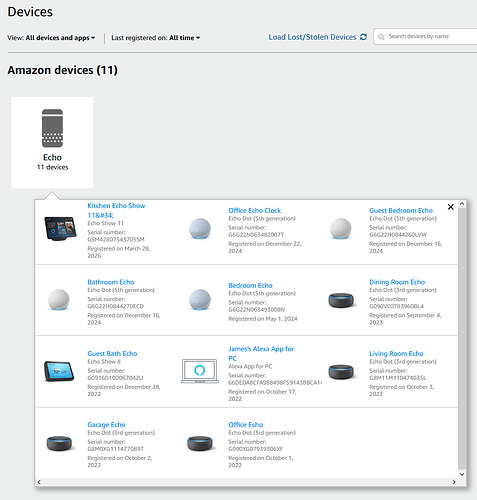Click the Garage Echo Dot image
The width and height of the screenshot is (477, 500).
pyautogui.click(x=59, y=443)
